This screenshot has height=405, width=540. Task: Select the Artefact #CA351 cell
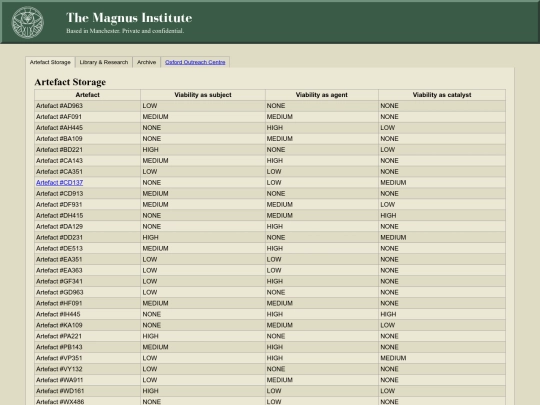[87, 172]
